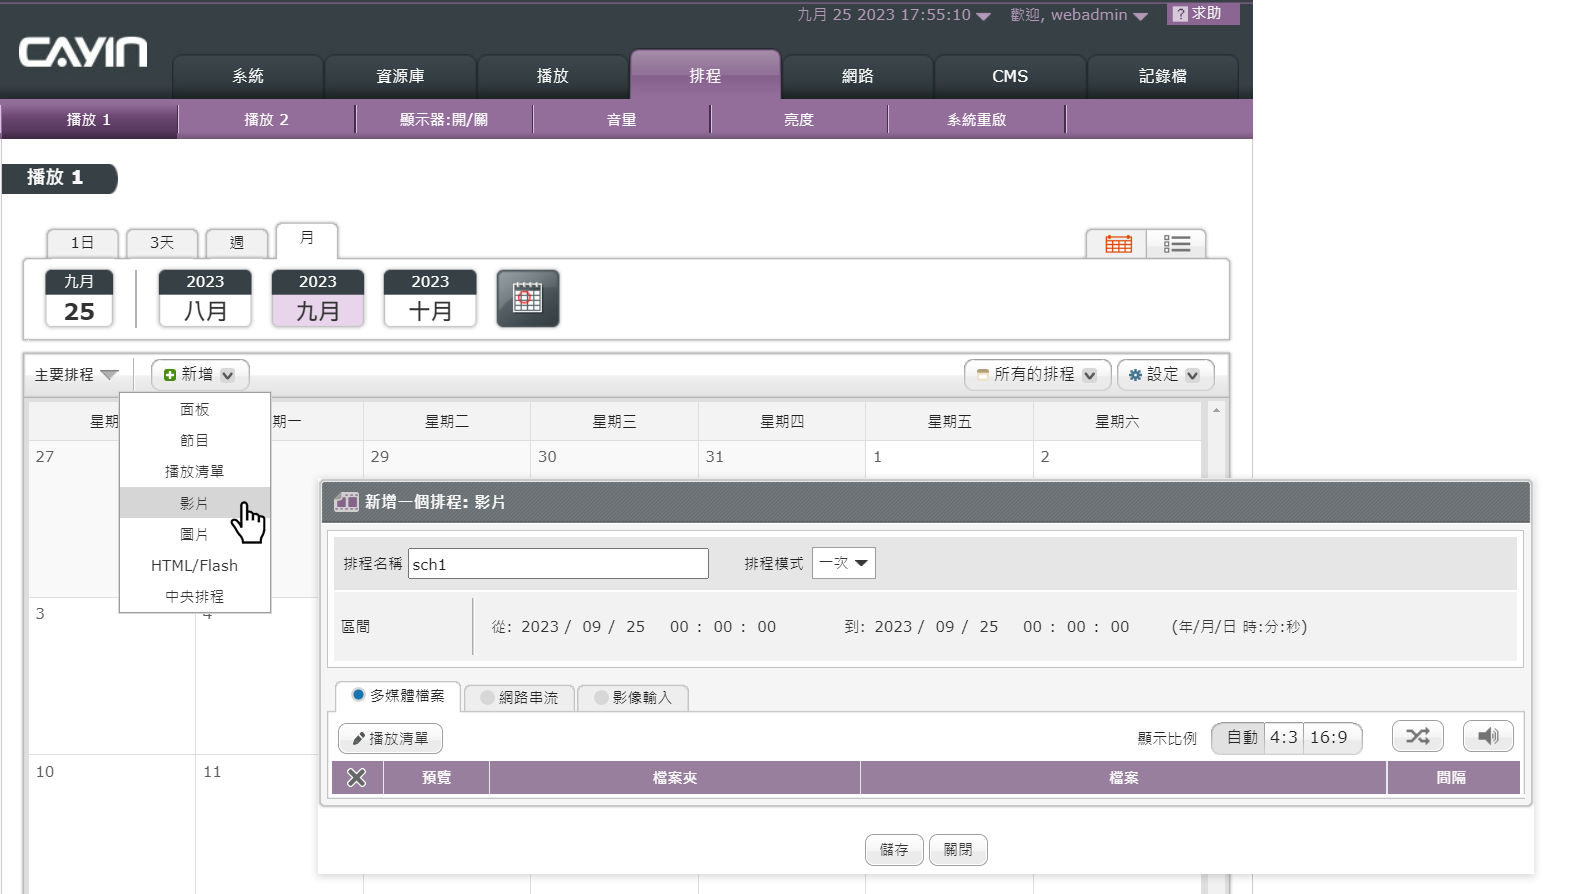The width and height of the screenshot is (1589, 894).
Task: Switch to 3天 view tab
Action: pos(162,243)
